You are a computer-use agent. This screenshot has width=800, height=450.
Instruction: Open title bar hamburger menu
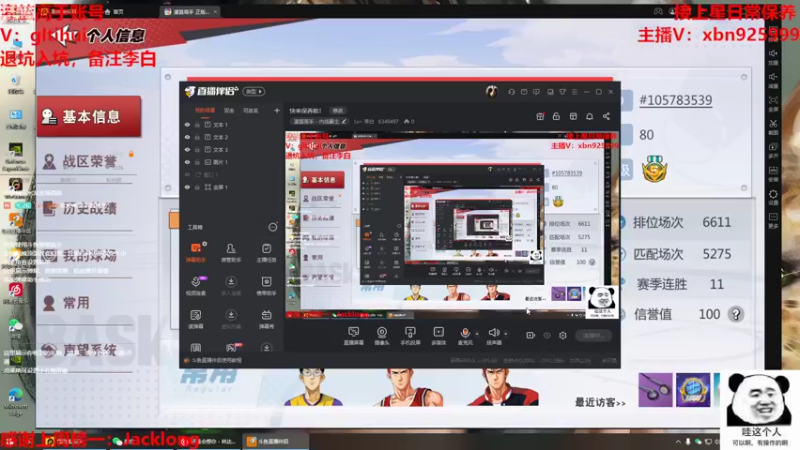point(574,92)
